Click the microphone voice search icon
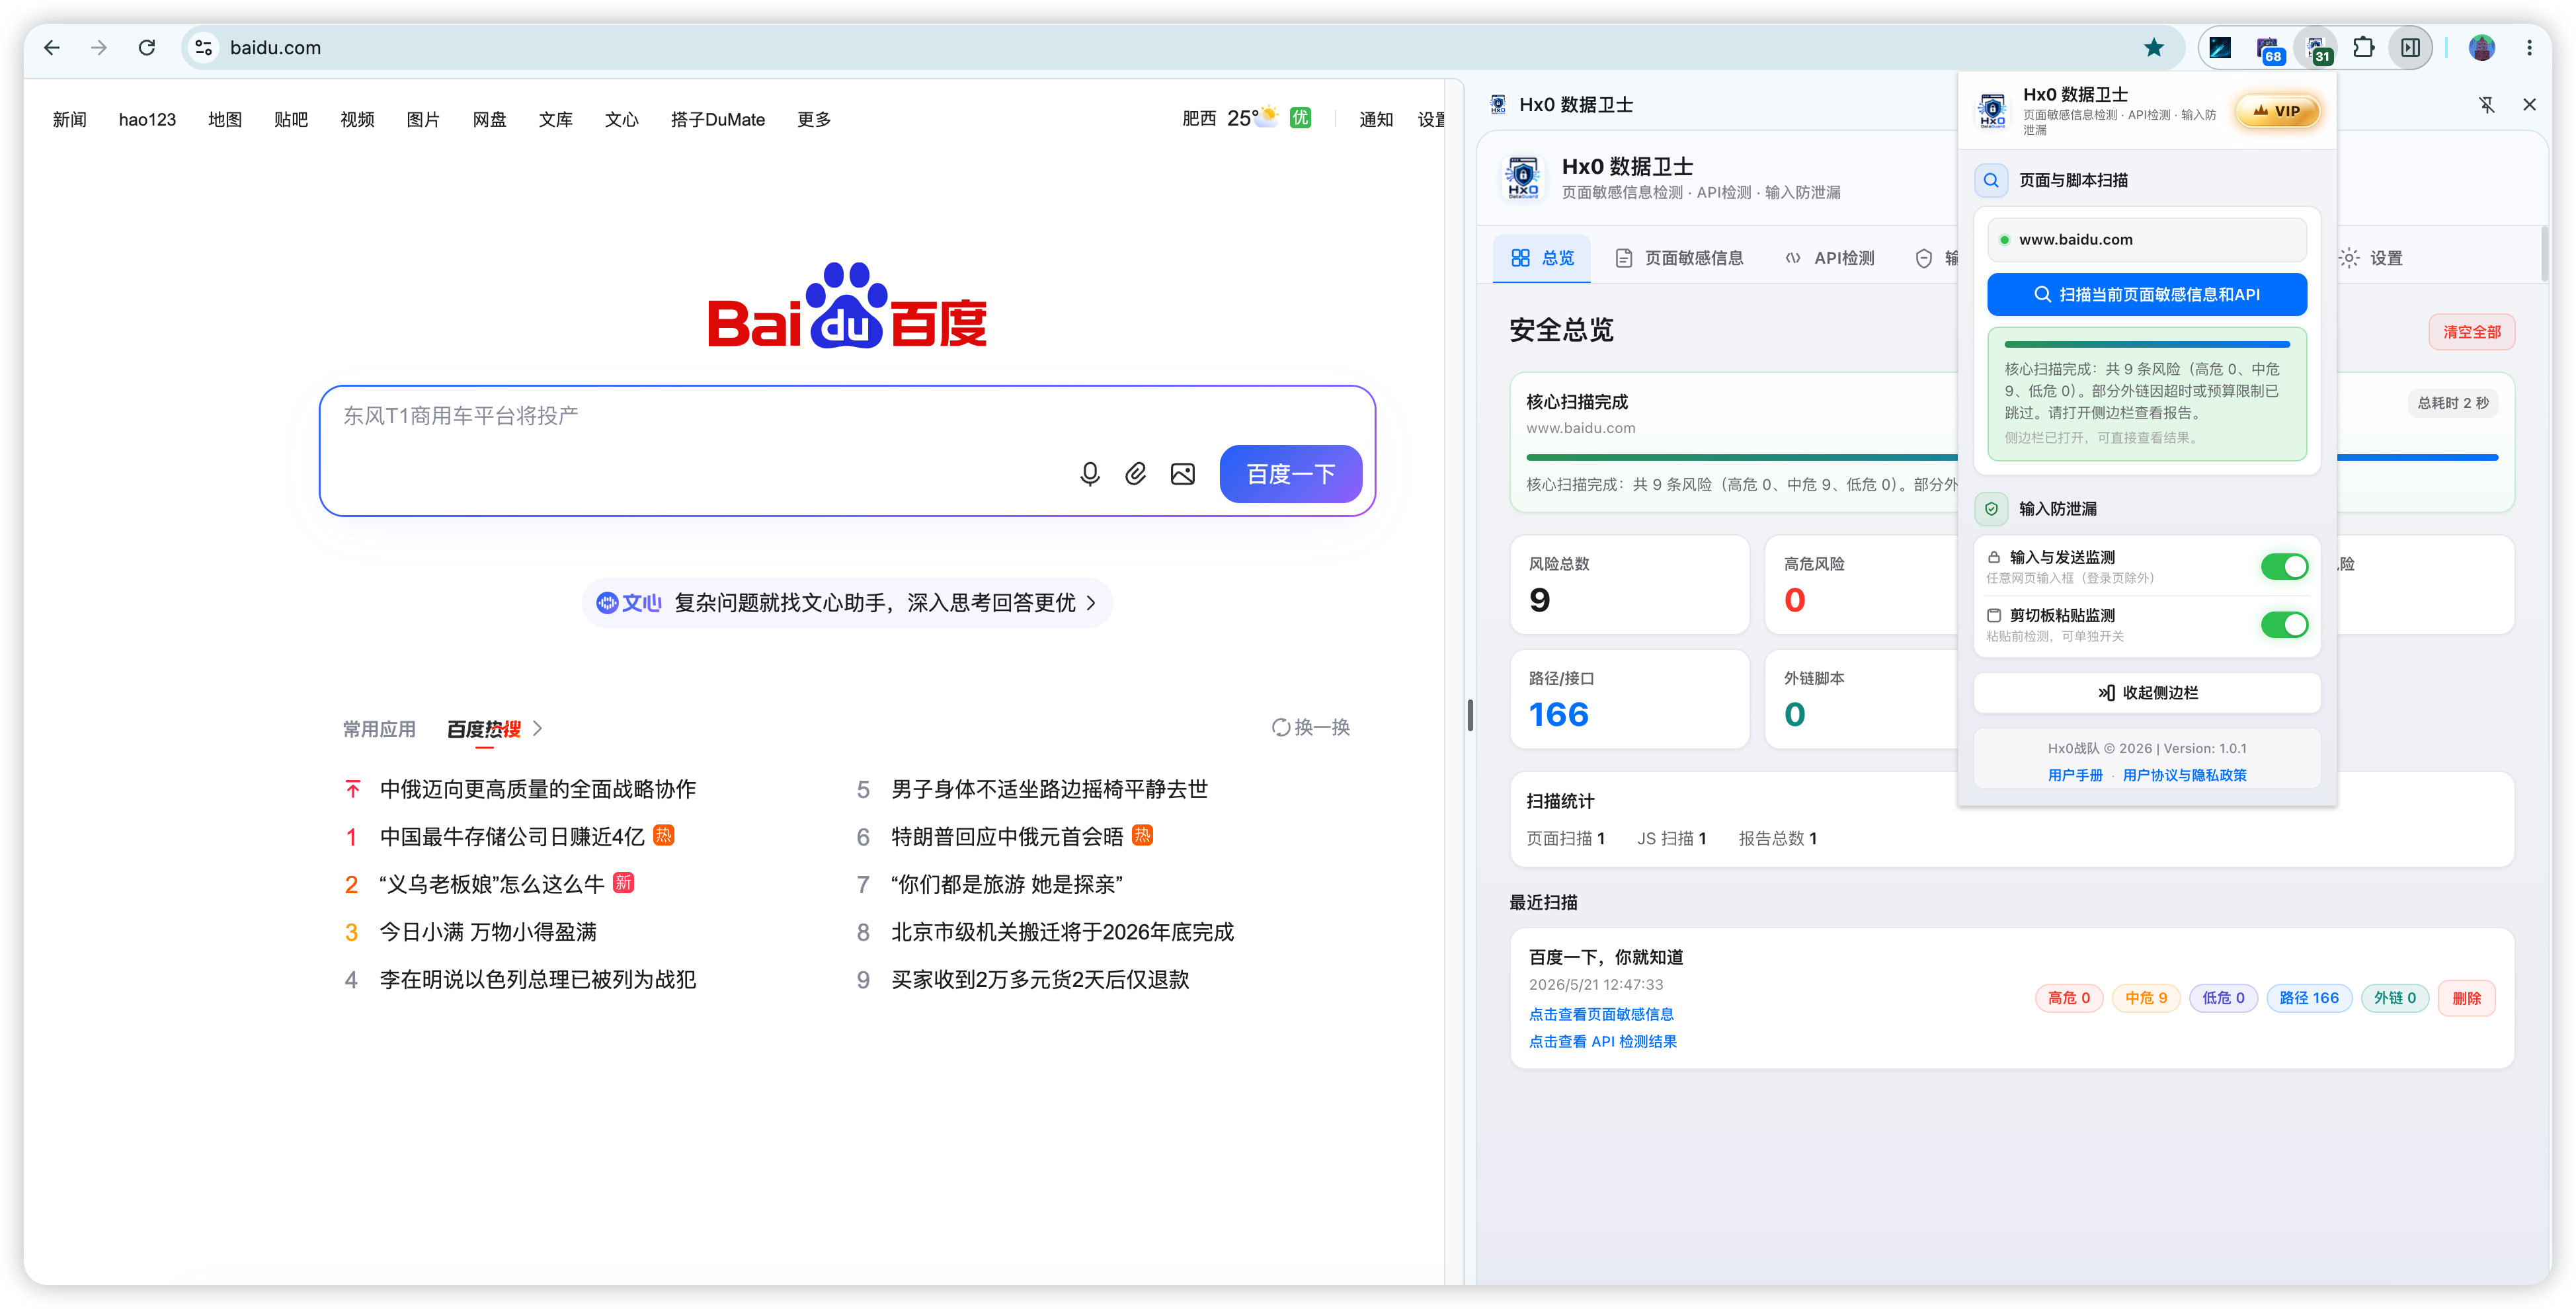 pyautogui.click(x=1089, y=474)
